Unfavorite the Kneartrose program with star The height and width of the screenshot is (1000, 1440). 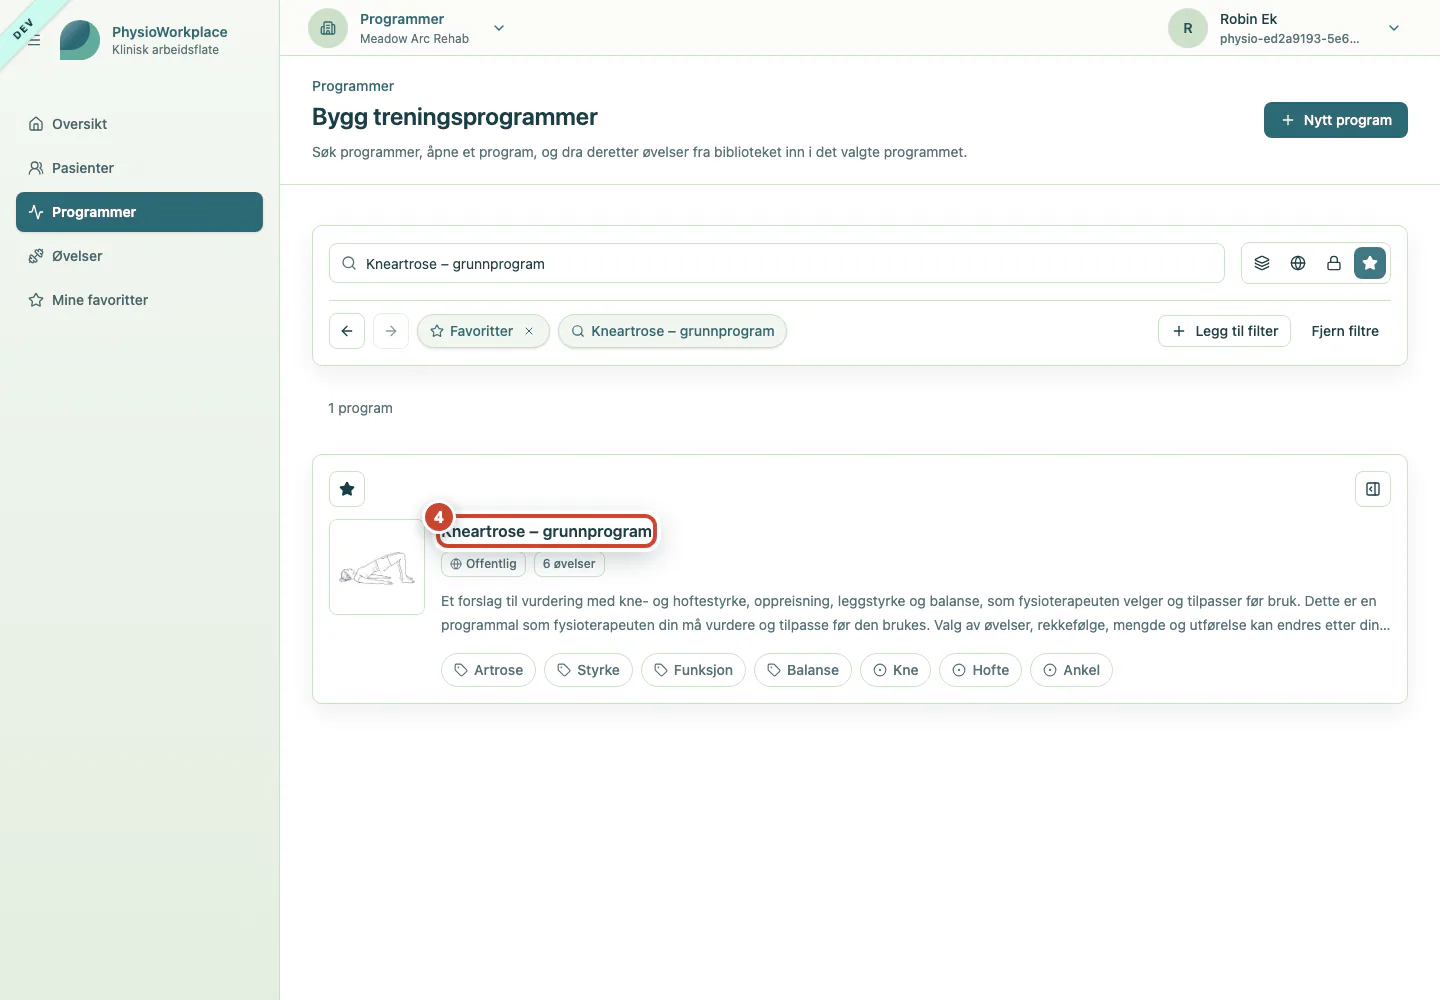(x=347, y=489)
